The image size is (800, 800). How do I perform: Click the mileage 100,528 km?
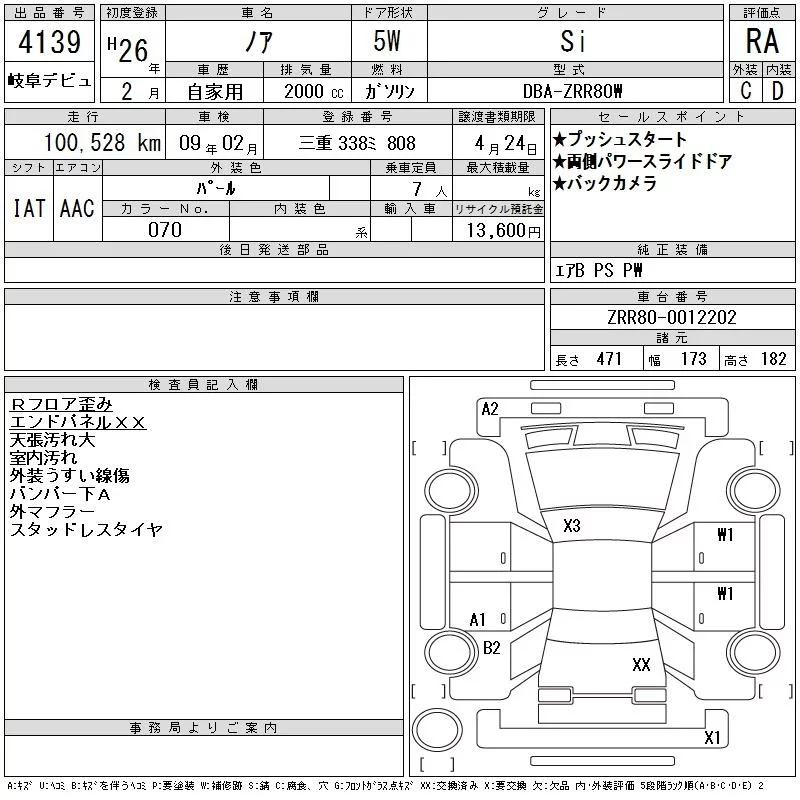coord(102,142)
